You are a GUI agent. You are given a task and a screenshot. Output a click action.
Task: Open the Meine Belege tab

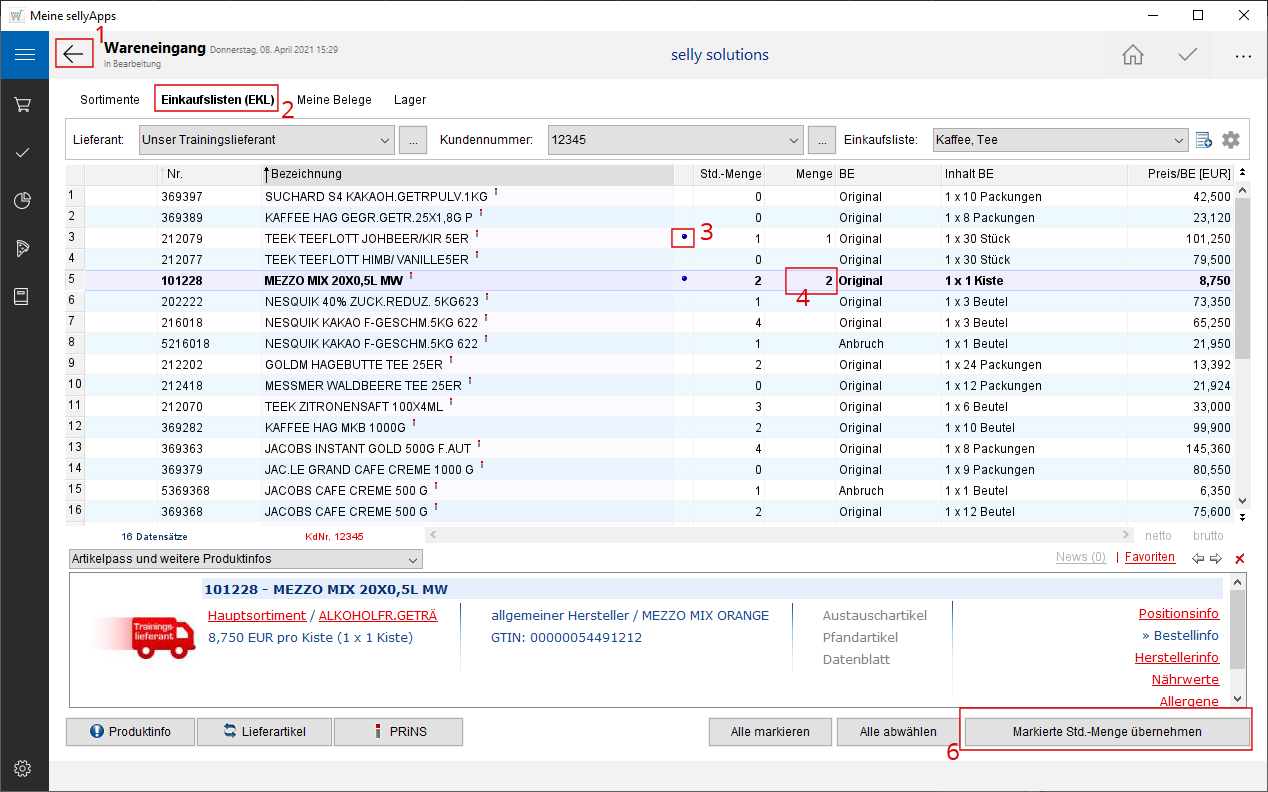(334, 100)
